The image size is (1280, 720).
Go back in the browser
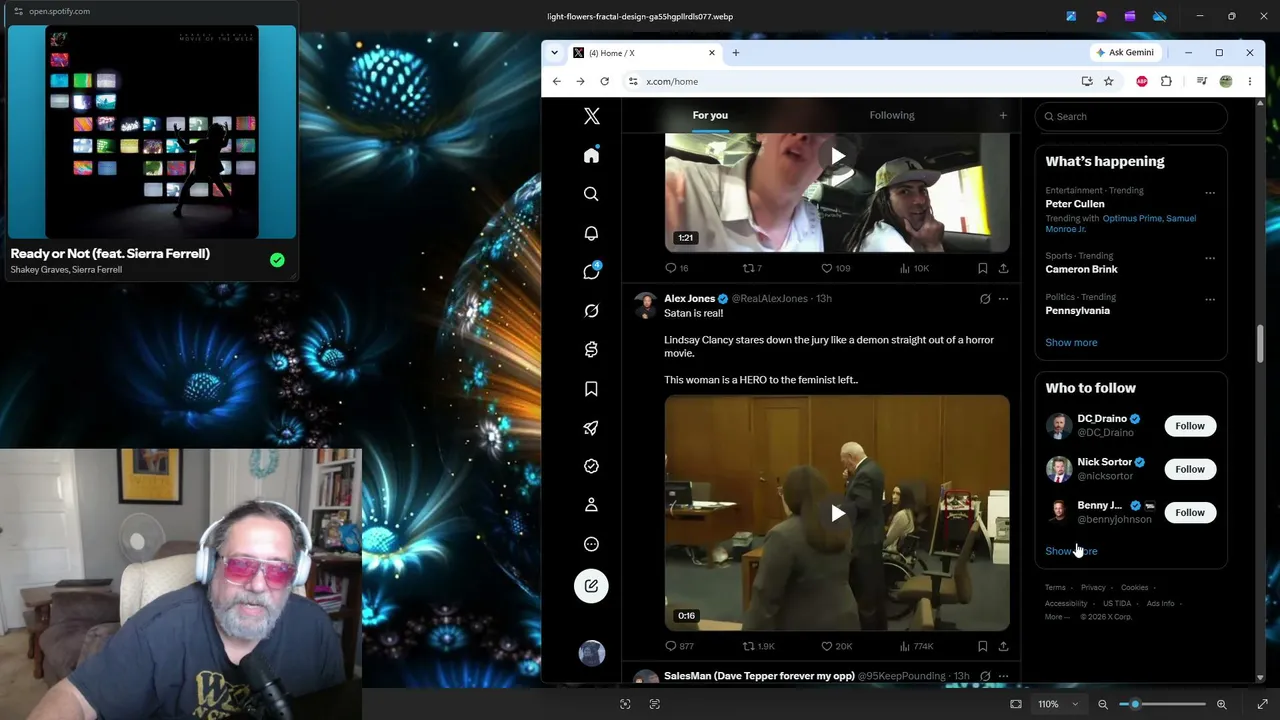click(x=557, y=81)
